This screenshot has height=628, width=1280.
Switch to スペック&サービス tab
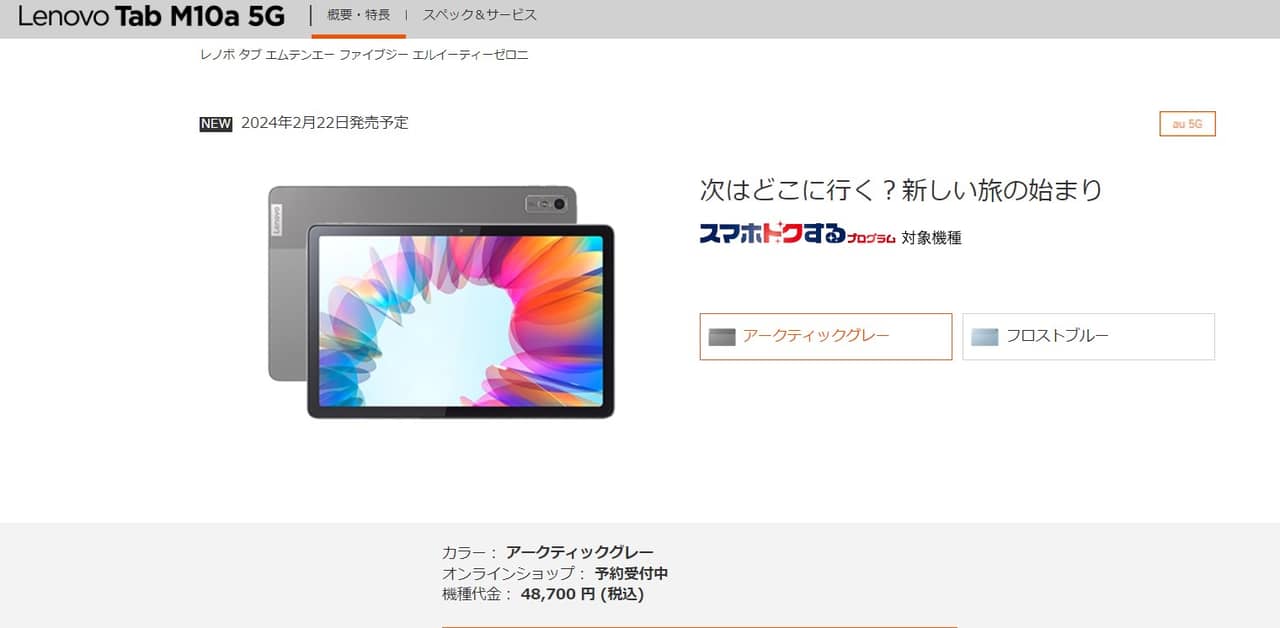[480, 15]
